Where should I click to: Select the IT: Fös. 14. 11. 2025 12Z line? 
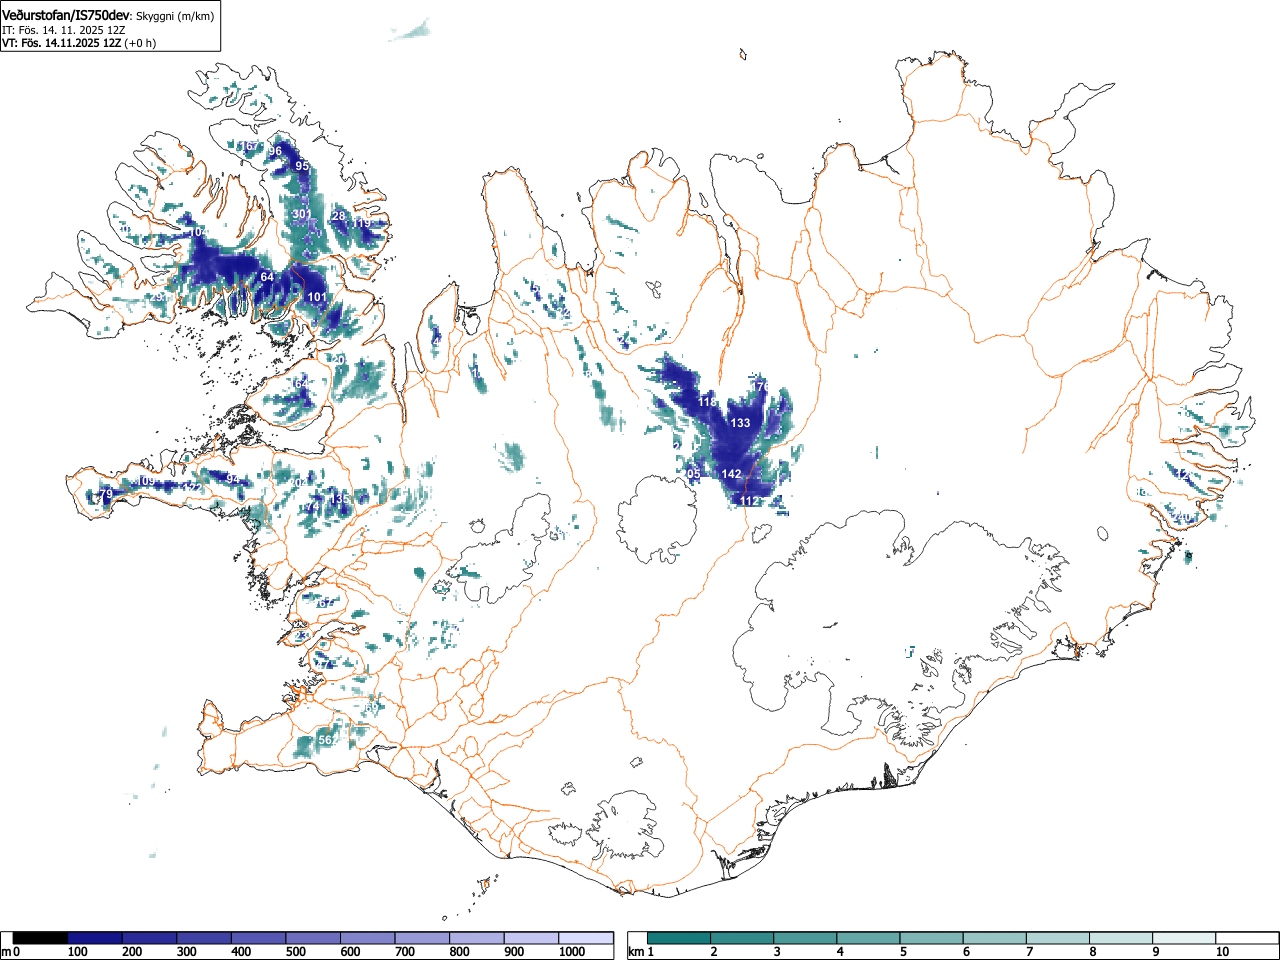coord(63,30)
